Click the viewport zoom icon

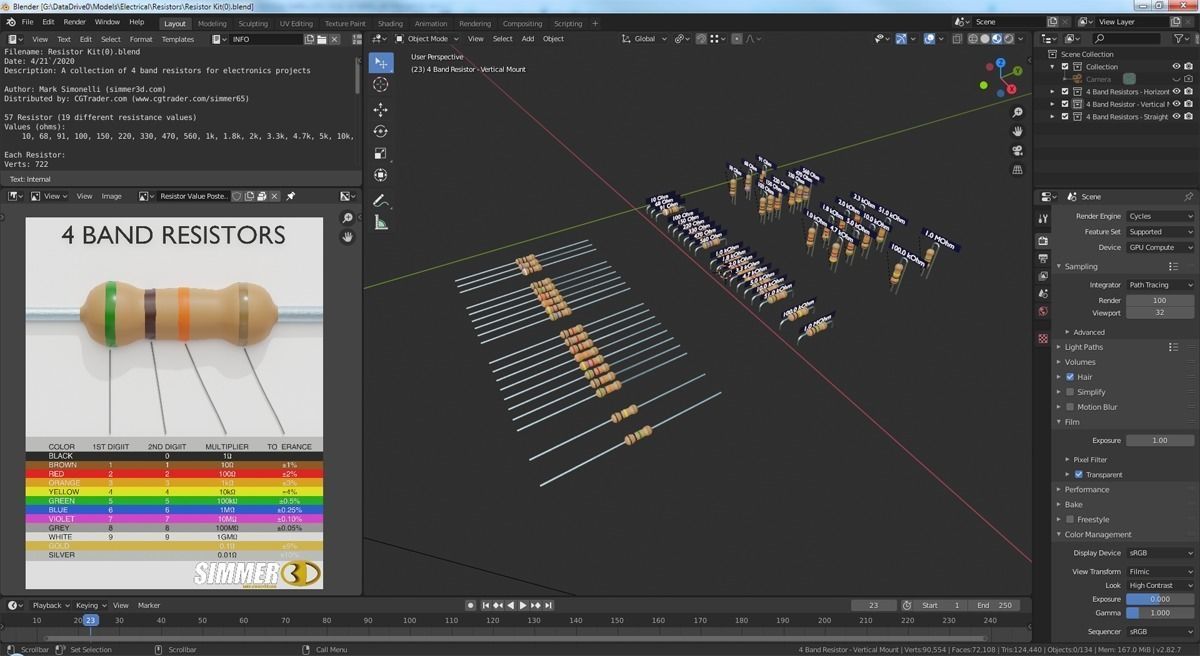click(x=1017, y=113)
